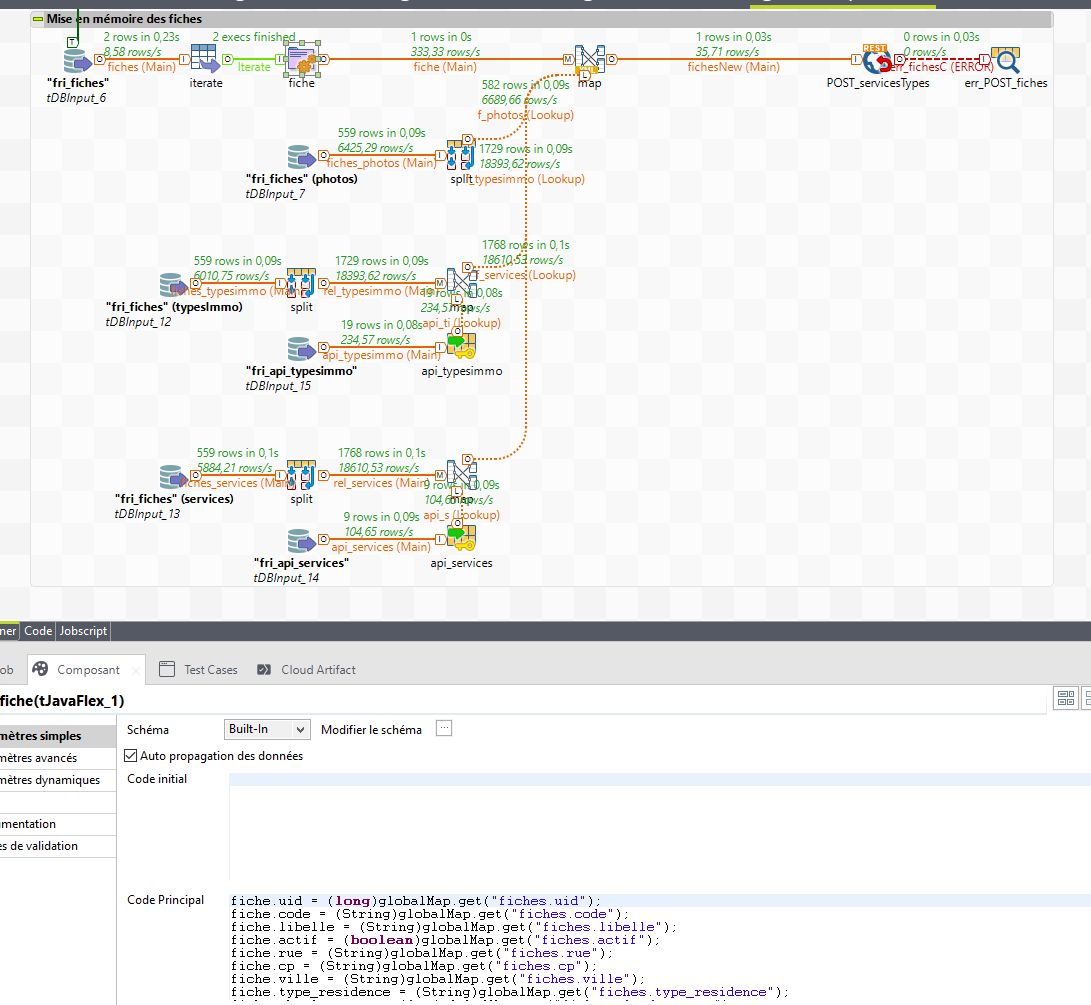Toggle the component panel layout view icon
The image size is (1091, 1005).
tap(1065, 698)
